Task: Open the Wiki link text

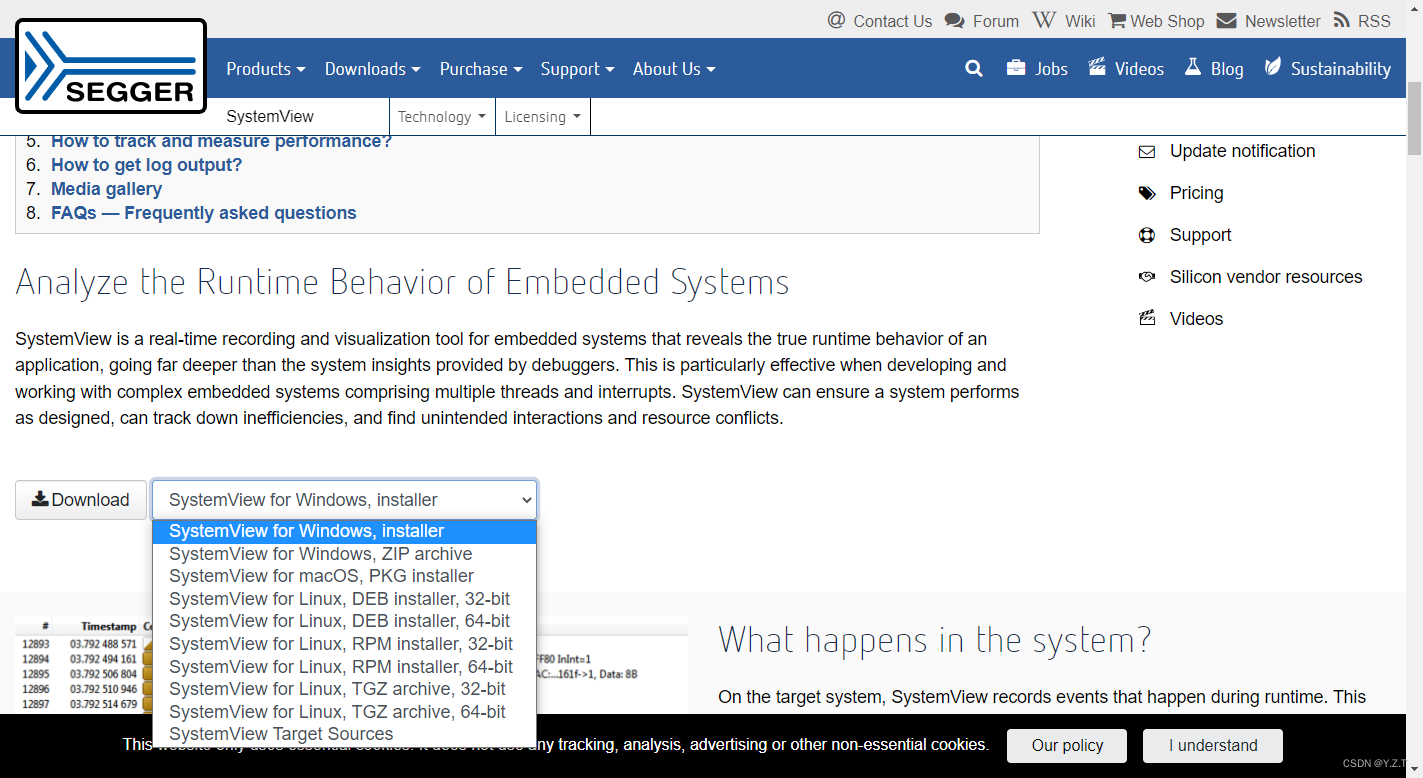Action: pyautogui.click(x=1080, y=21)
